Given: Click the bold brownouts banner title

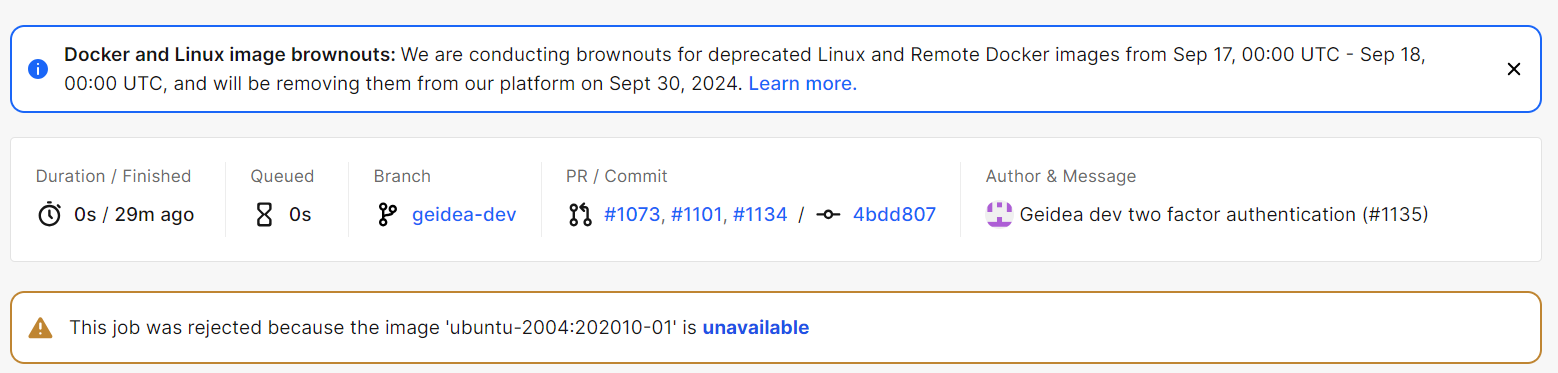Looking at the screenshot, I should point(231,54).
